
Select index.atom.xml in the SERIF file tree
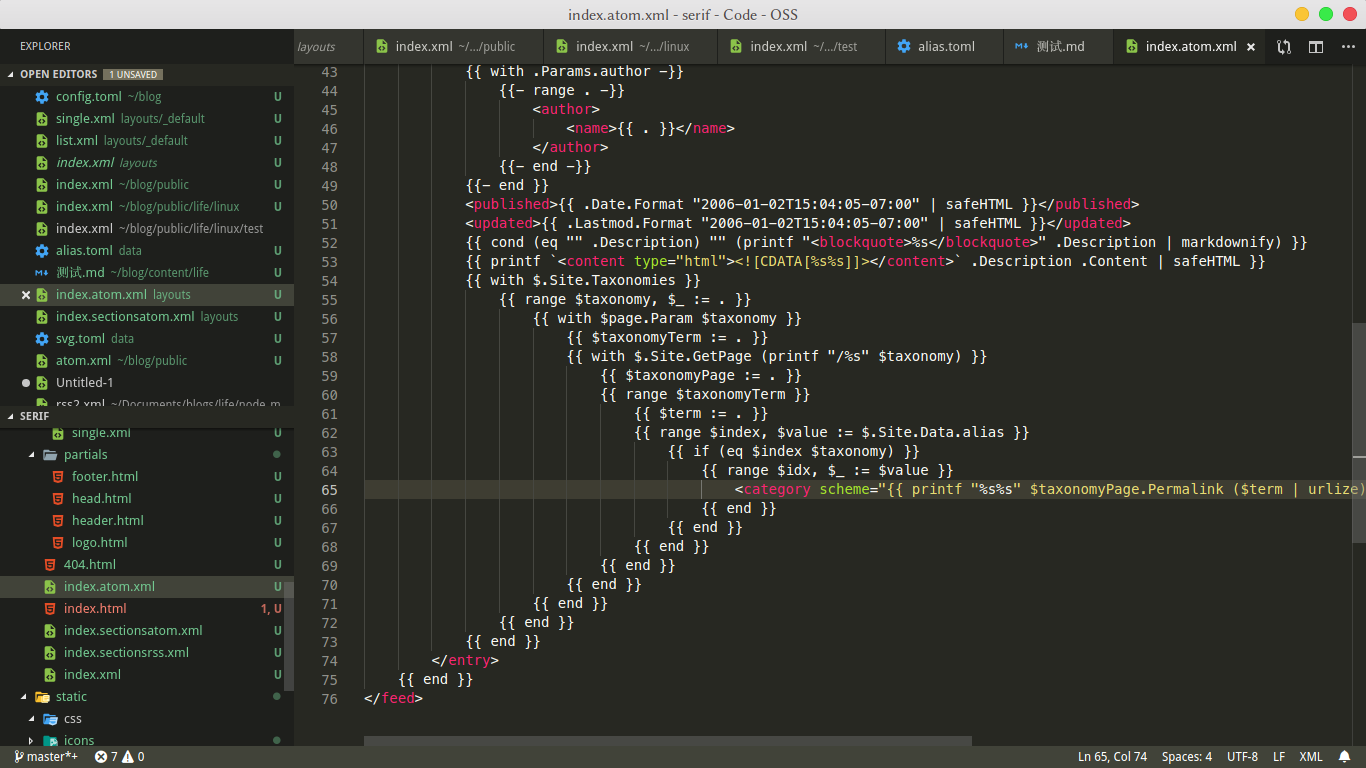click(147, 587)
